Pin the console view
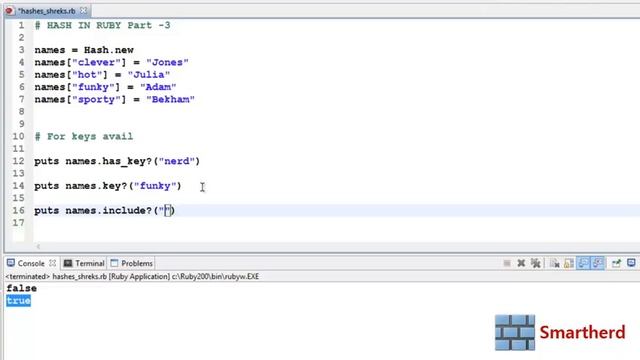 pos(616,263)
